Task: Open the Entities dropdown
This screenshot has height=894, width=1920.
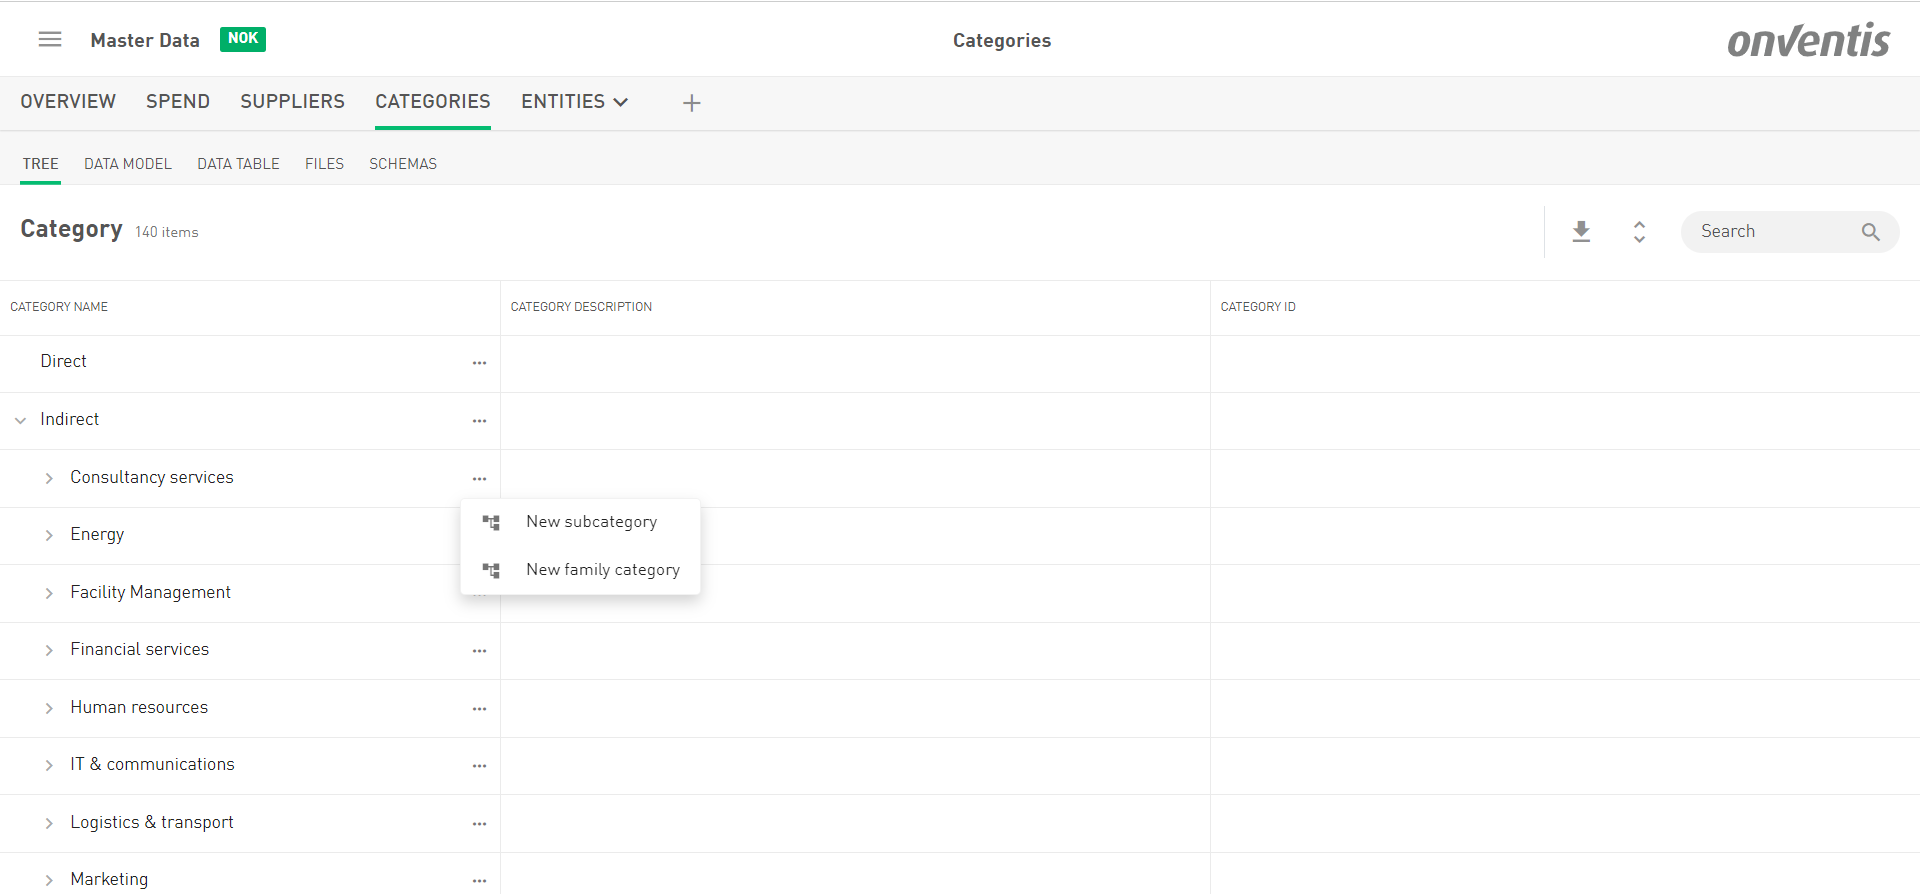Action: point(574,102)
